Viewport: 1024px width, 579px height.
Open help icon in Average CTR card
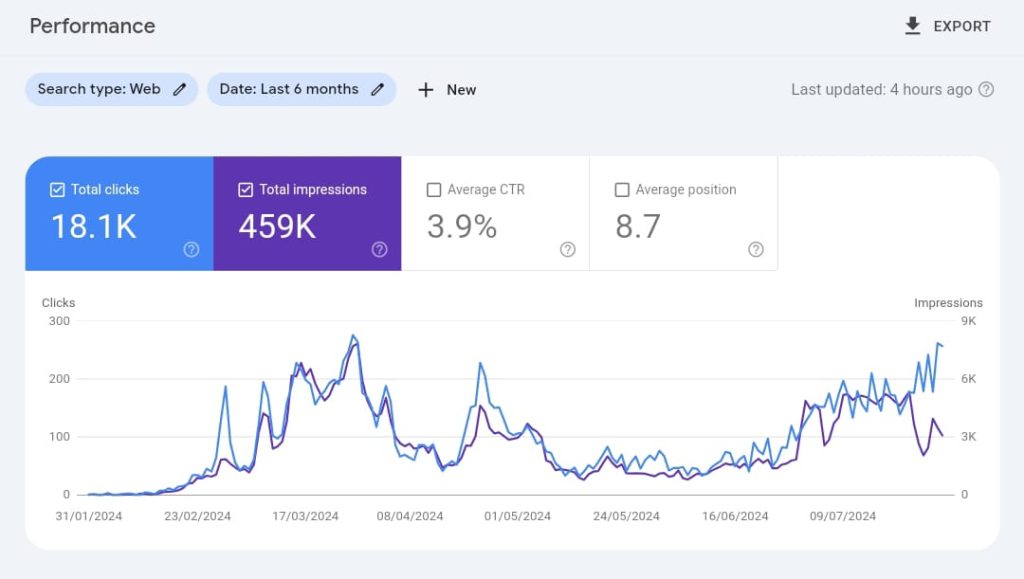tap(567, 250)
